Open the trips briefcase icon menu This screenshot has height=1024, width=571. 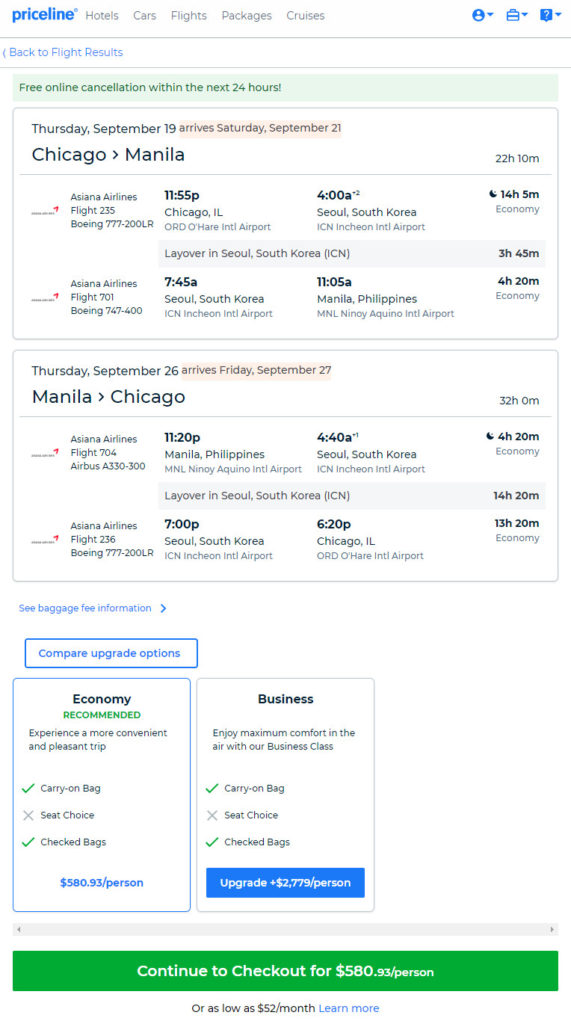point(517,15)
